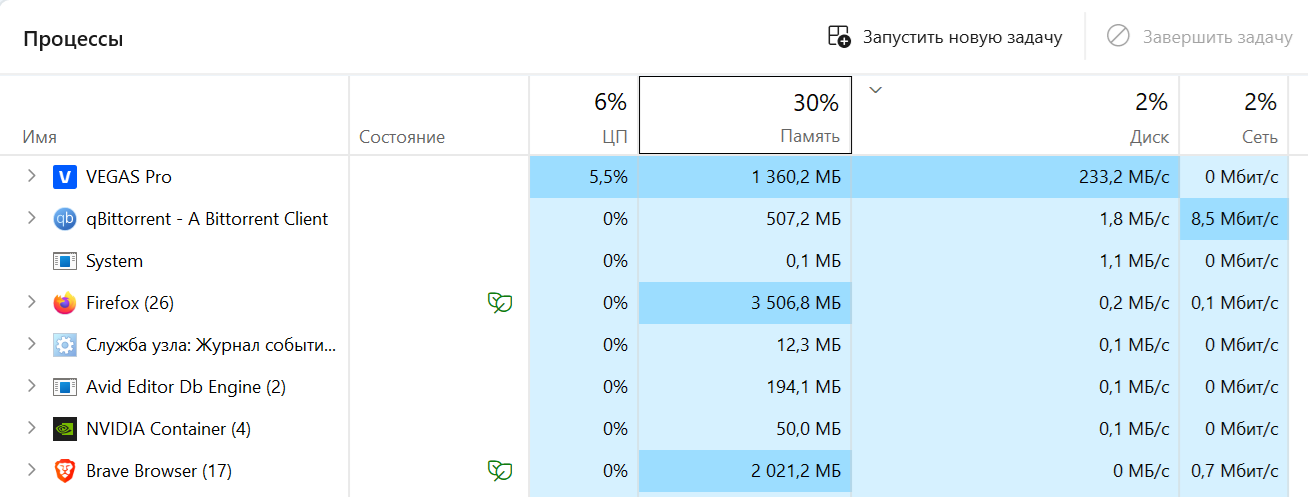This screenshot has width=1308, height=497.
Task: Expand the NVIDIA Container (4) group
Action: pos(32,429)
